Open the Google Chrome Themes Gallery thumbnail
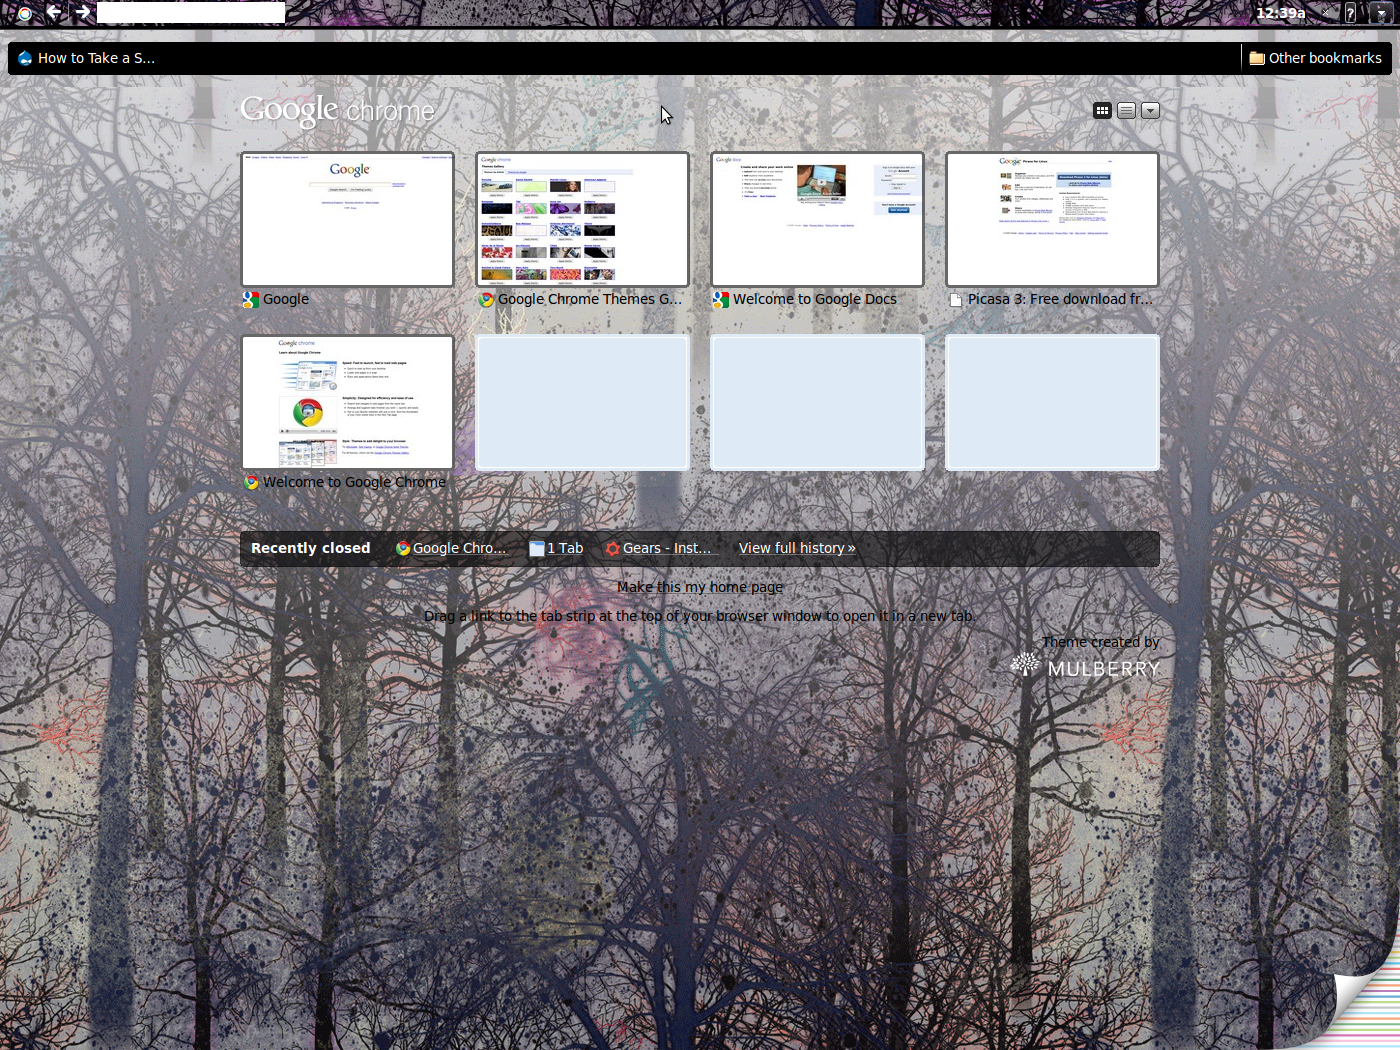This screenshot has height=1050, width=1400. (582, 219)
